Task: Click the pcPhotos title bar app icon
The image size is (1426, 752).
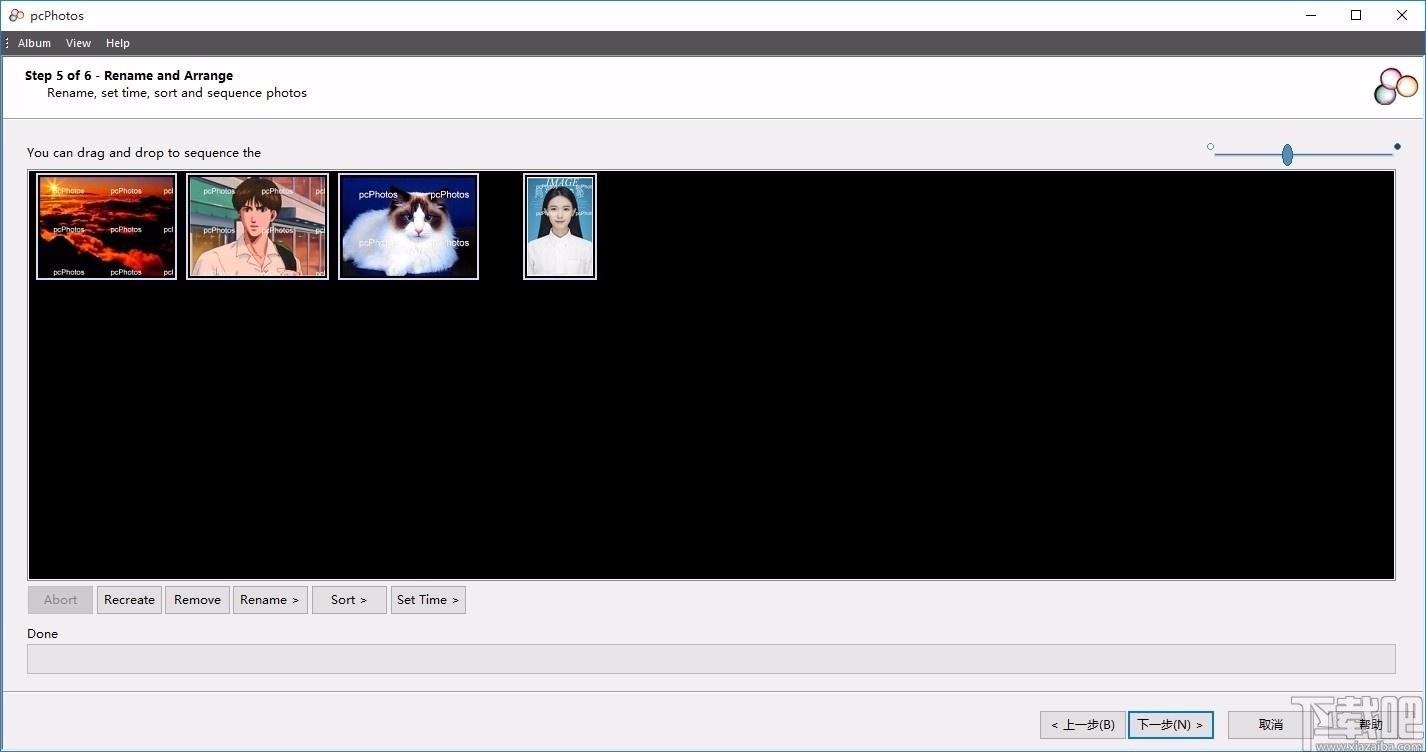Action: point(16,15)
